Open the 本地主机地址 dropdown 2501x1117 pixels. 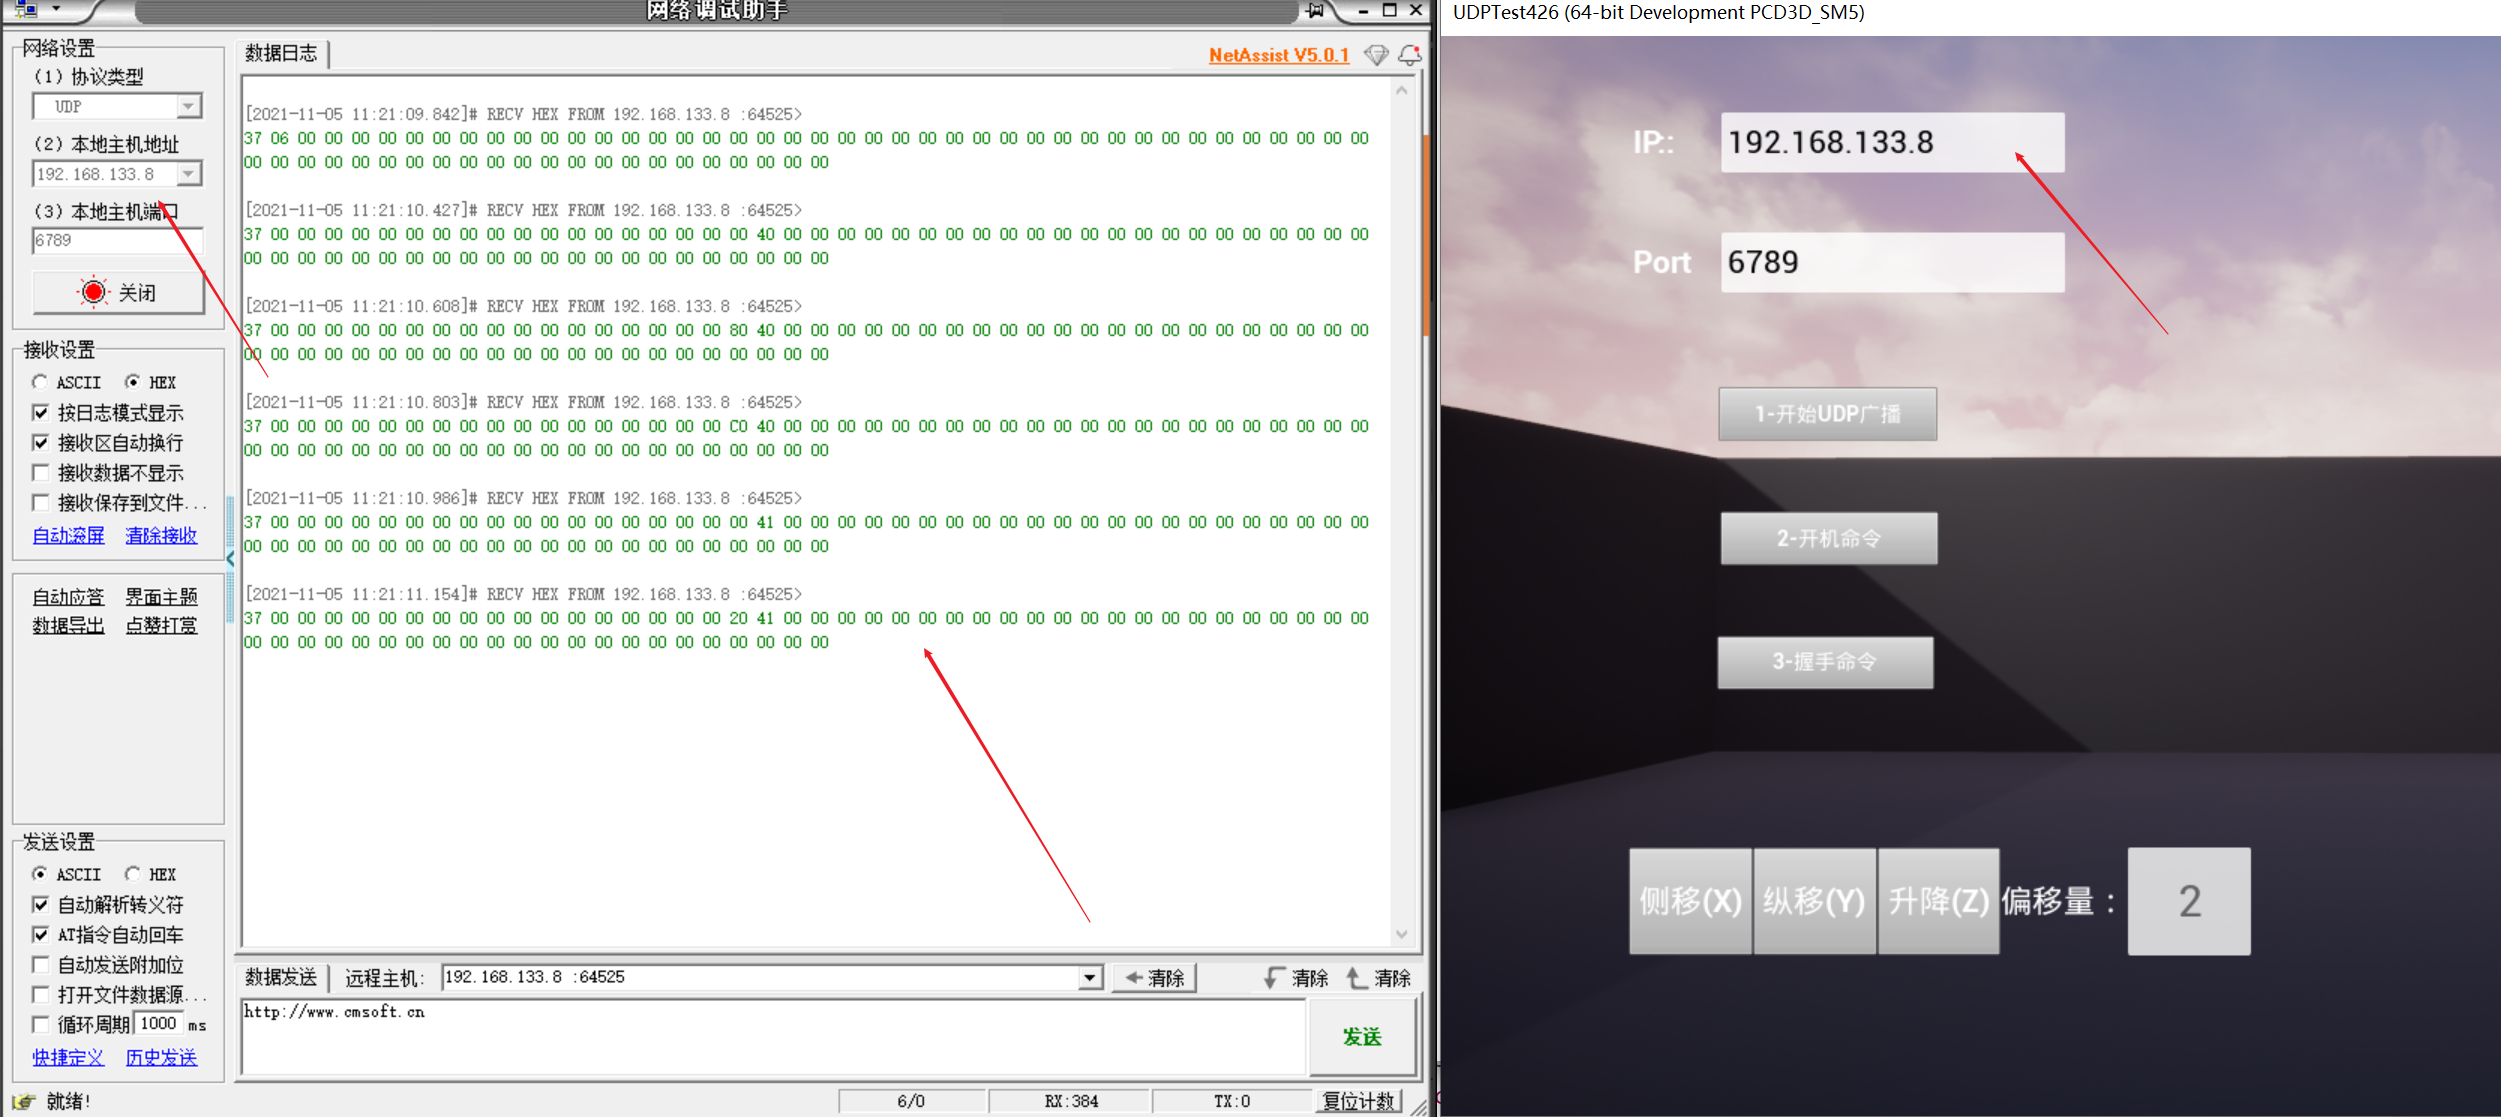coord(188,174)
